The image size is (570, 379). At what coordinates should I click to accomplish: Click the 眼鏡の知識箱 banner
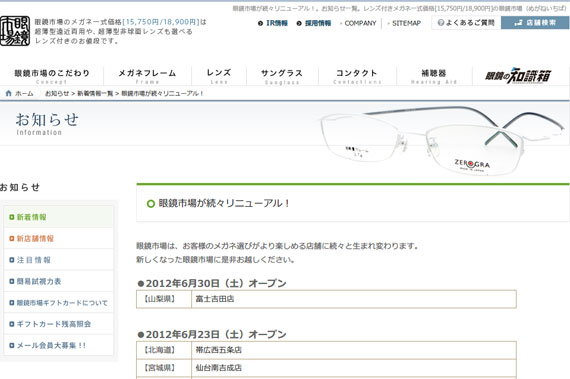[x=518, y=76]
